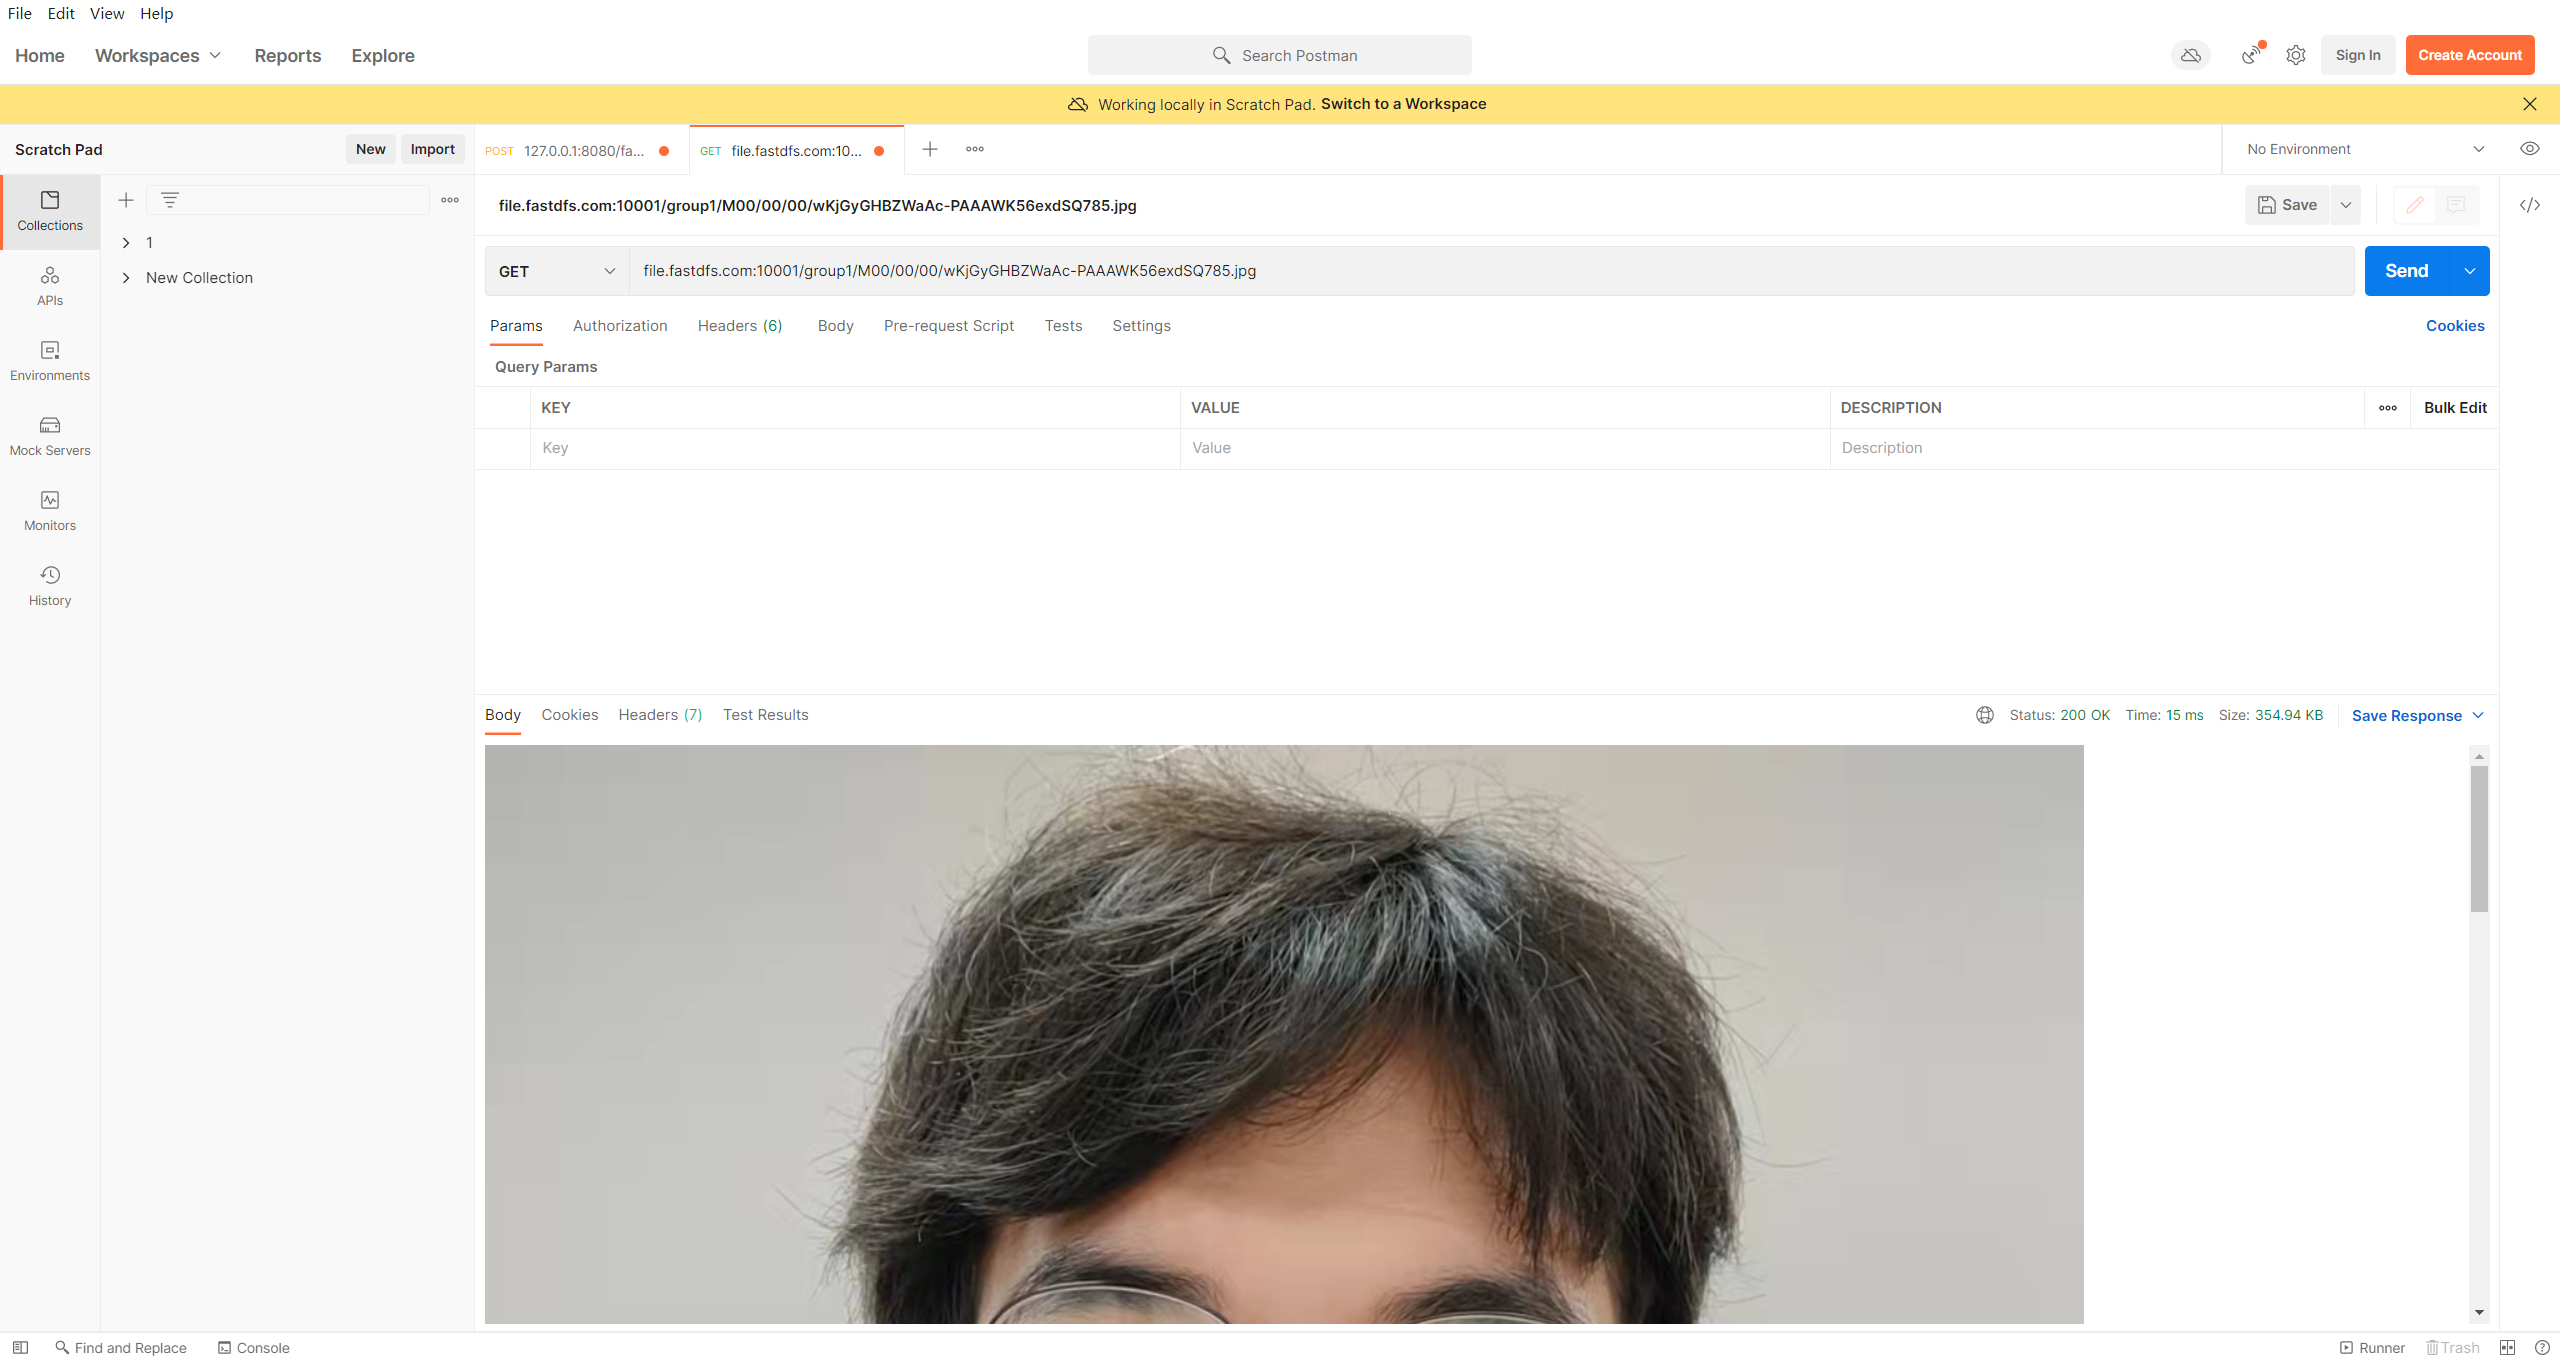Click the code snippet icon

tap(2529, 205)
